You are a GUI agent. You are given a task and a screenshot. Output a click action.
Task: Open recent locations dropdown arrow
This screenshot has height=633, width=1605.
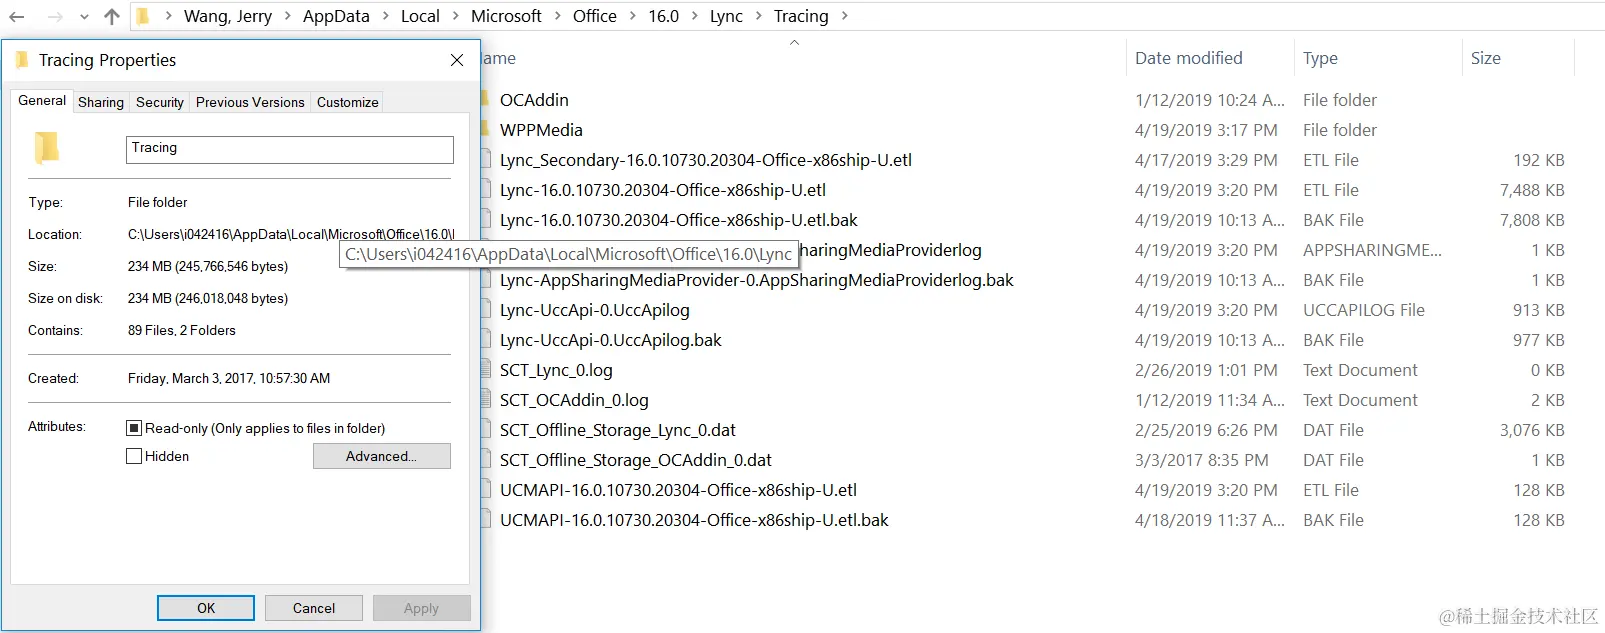pos(84,17)
